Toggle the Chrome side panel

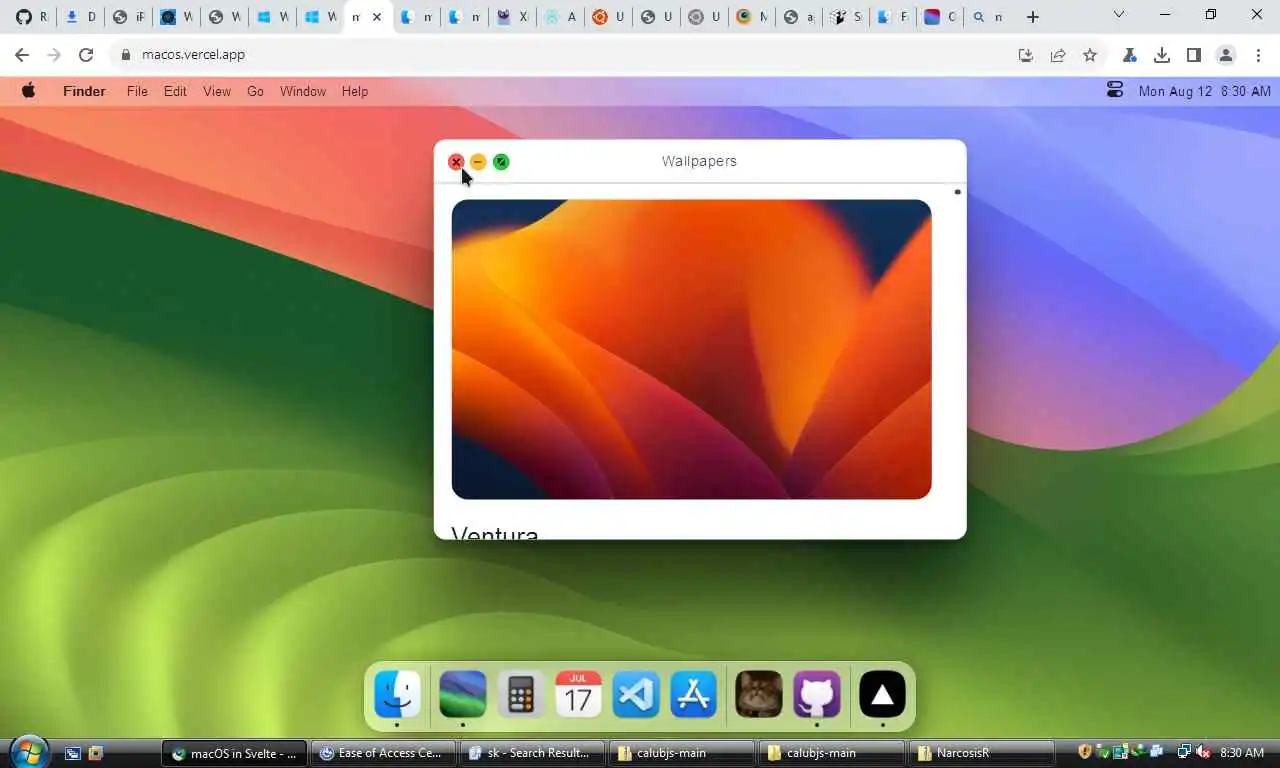tap(1194, 55)
